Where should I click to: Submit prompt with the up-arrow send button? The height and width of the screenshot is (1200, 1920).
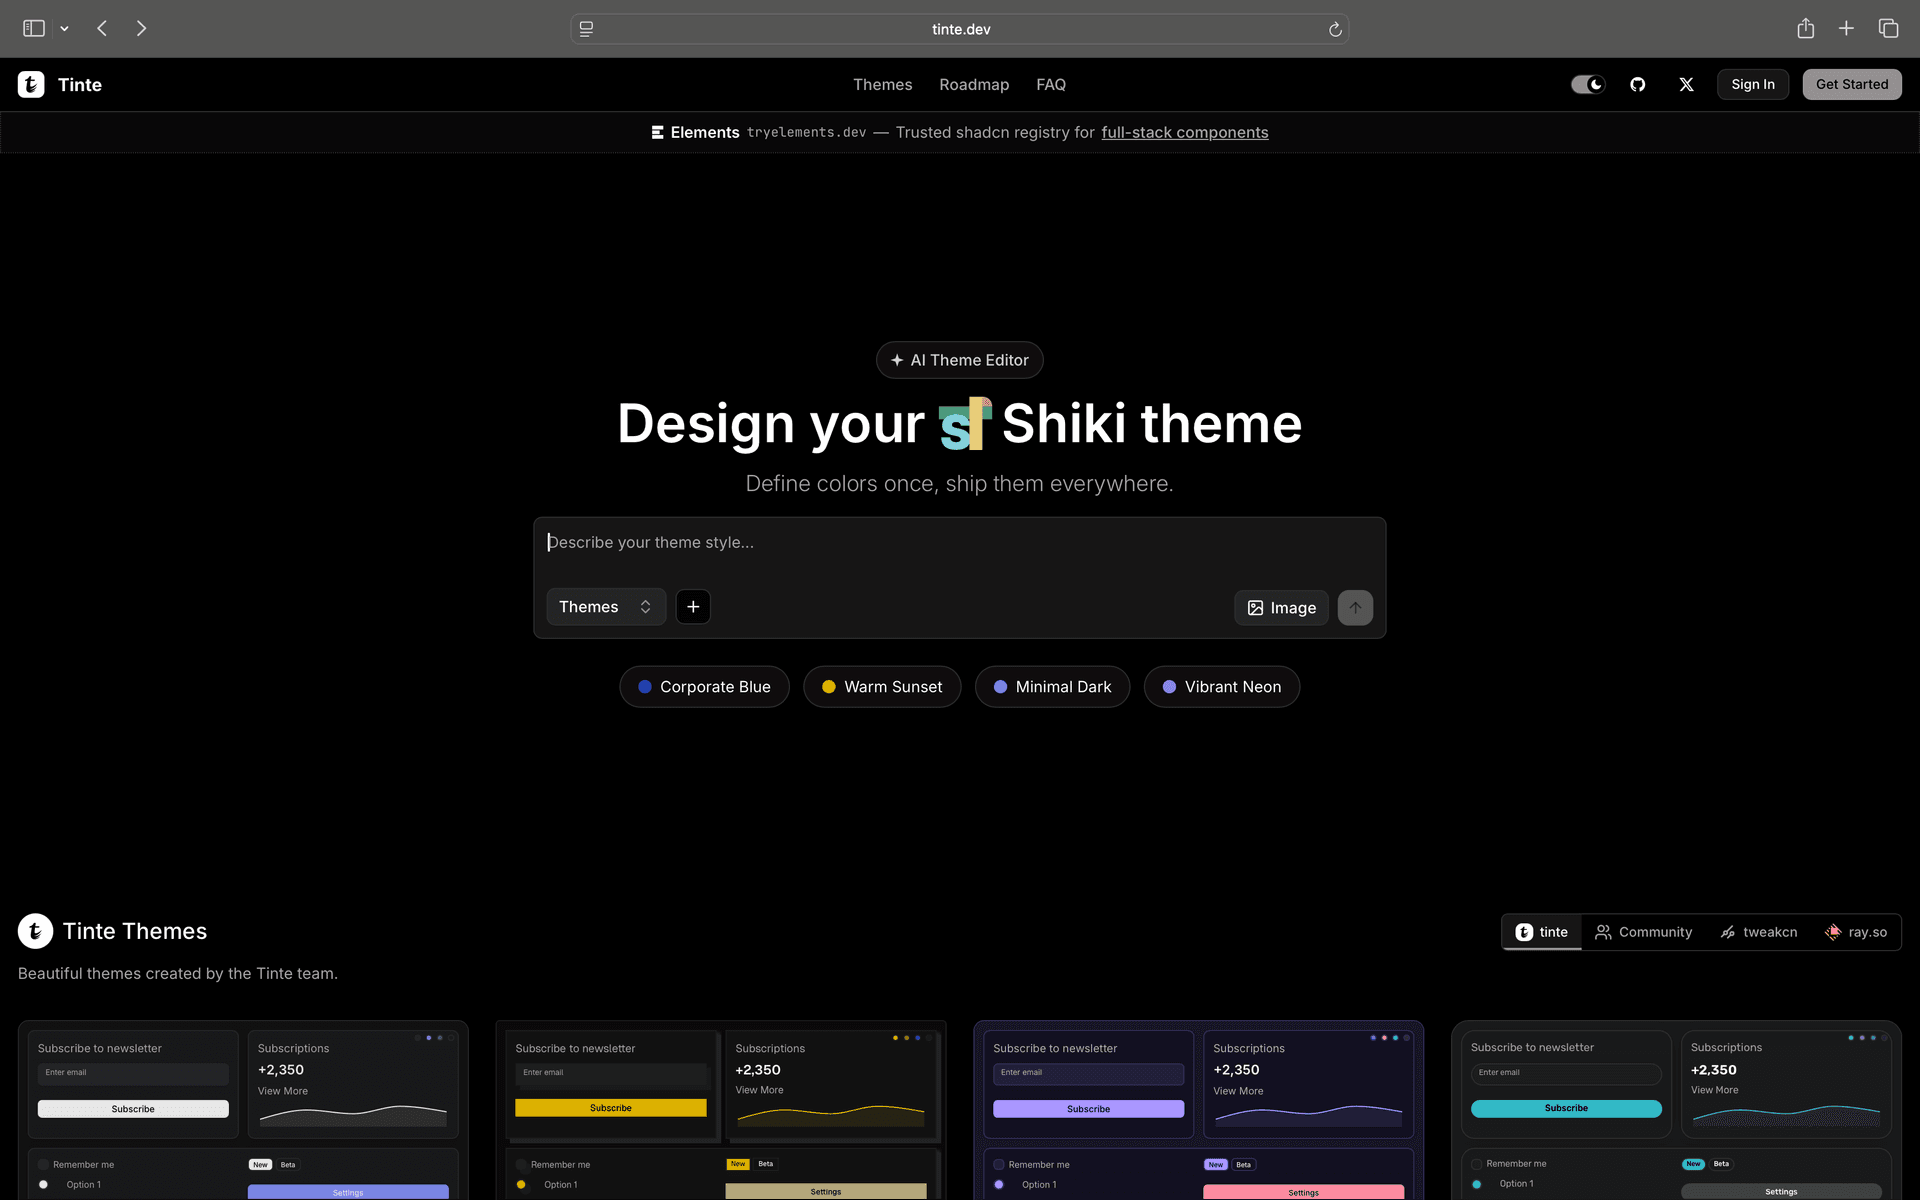coord(1355,607)
